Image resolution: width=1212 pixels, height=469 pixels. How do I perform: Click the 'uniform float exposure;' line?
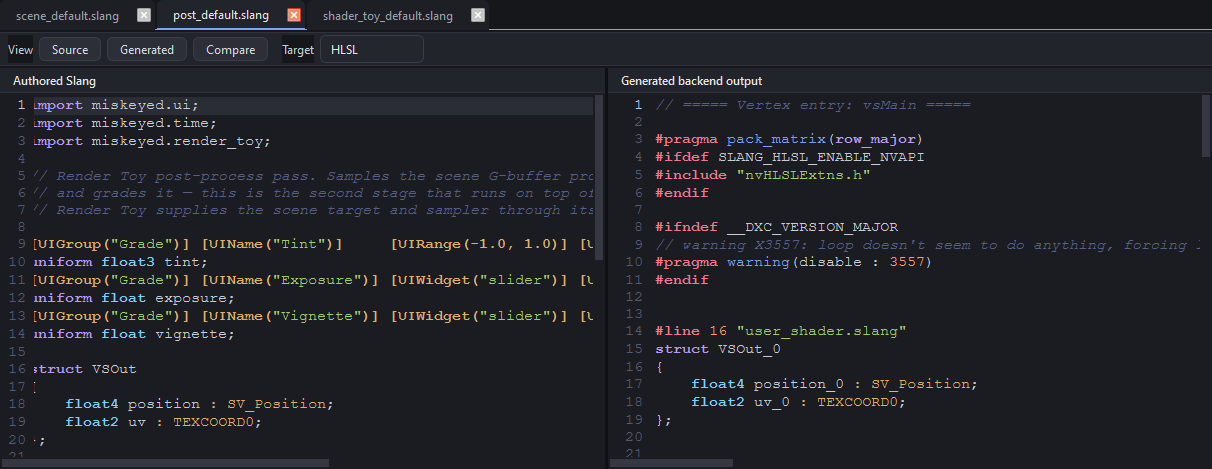pos(134,297)
